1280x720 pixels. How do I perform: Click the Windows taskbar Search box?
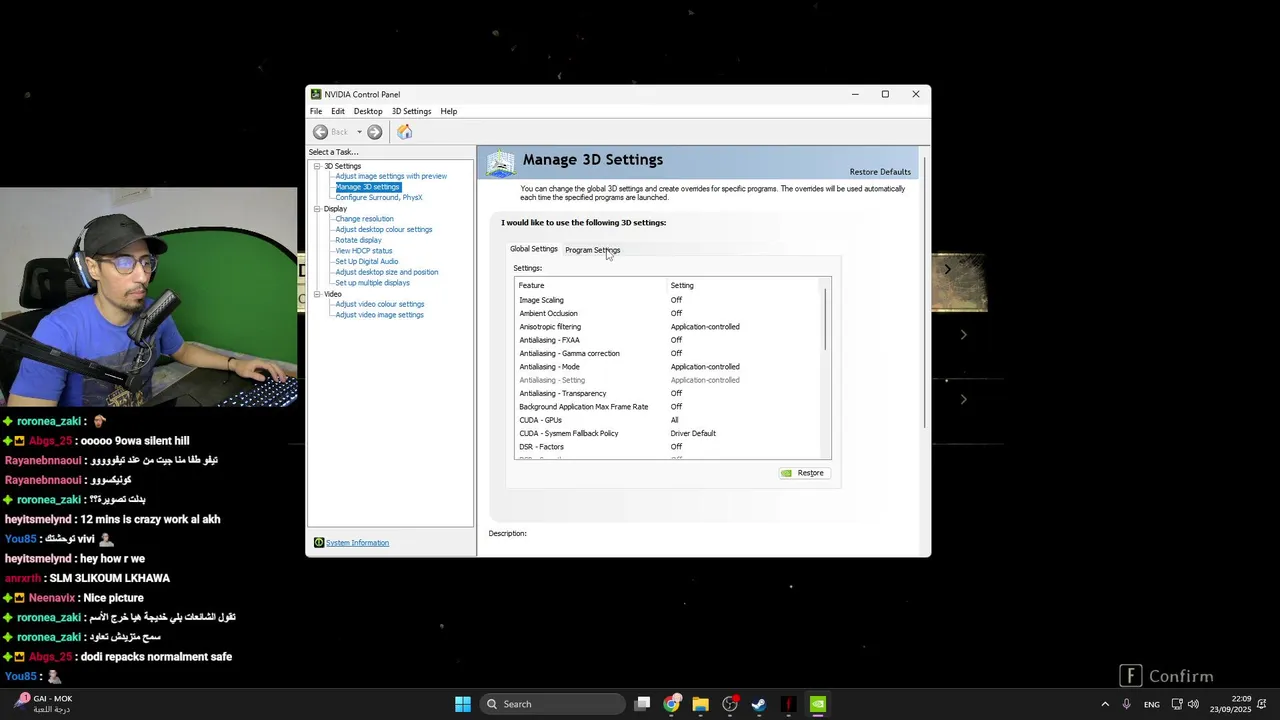tap(551, 704)
